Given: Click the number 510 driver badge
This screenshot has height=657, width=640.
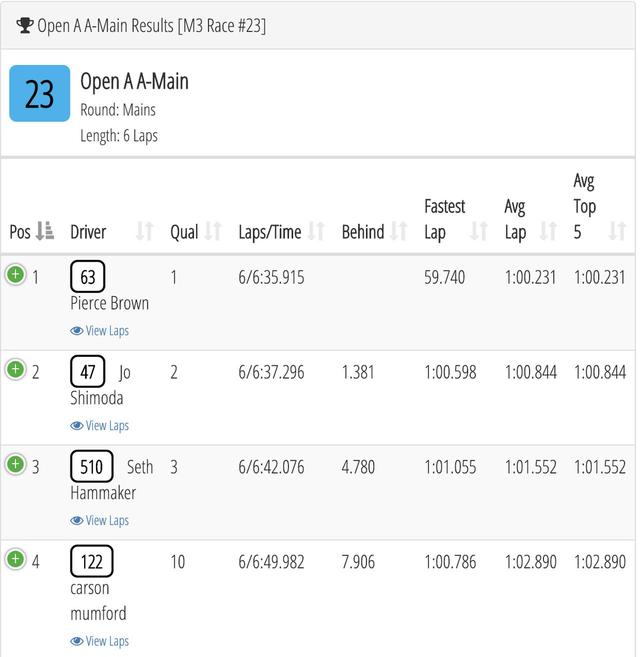Looking at the screenshot, I should [91, 466].
